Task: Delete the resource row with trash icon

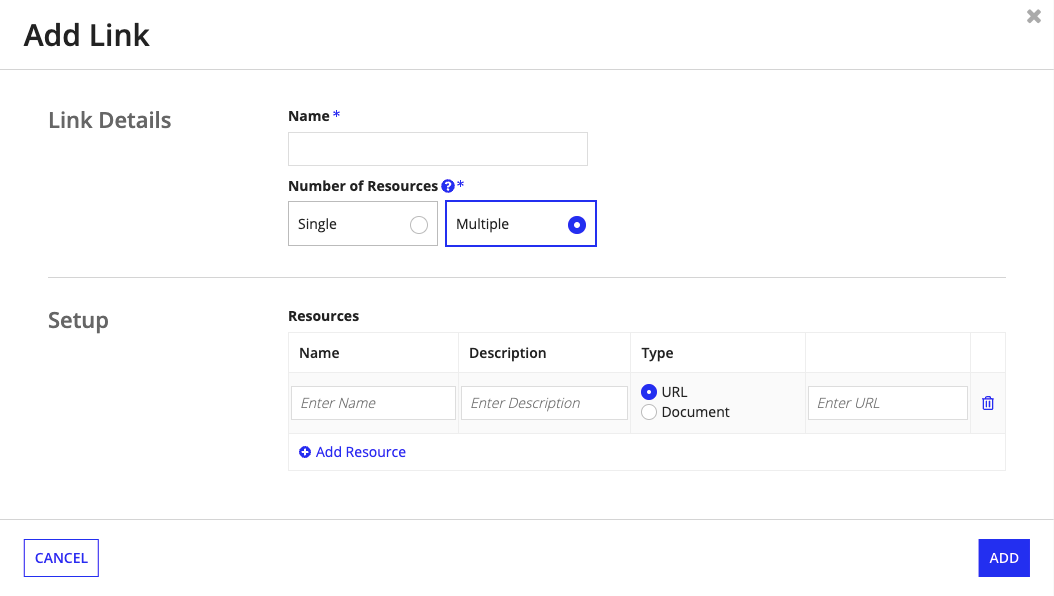Action: point(987,403)
